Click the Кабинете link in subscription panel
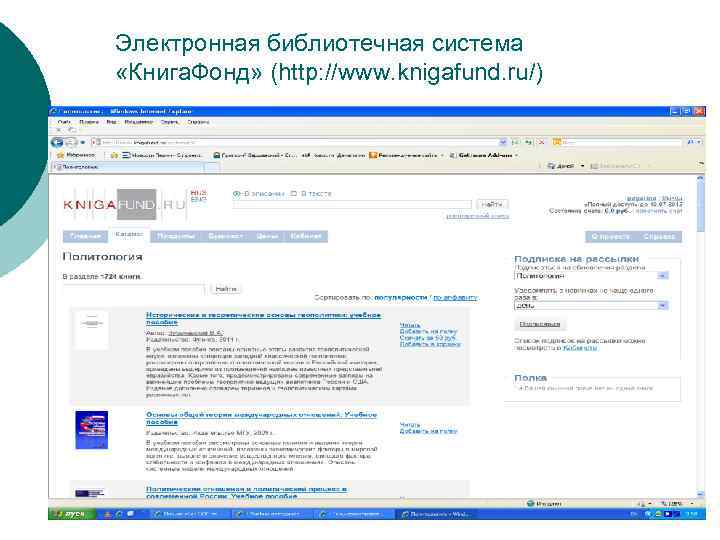720x540 pixels. [x=580, y=348]
